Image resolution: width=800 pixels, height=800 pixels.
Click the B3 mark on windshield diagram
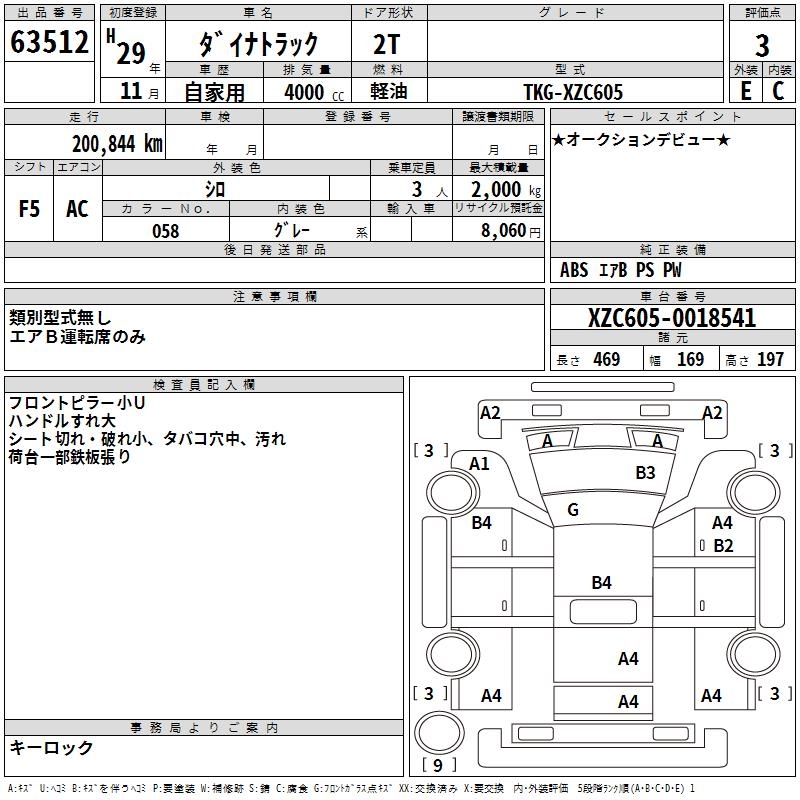(x=645, y=472)
